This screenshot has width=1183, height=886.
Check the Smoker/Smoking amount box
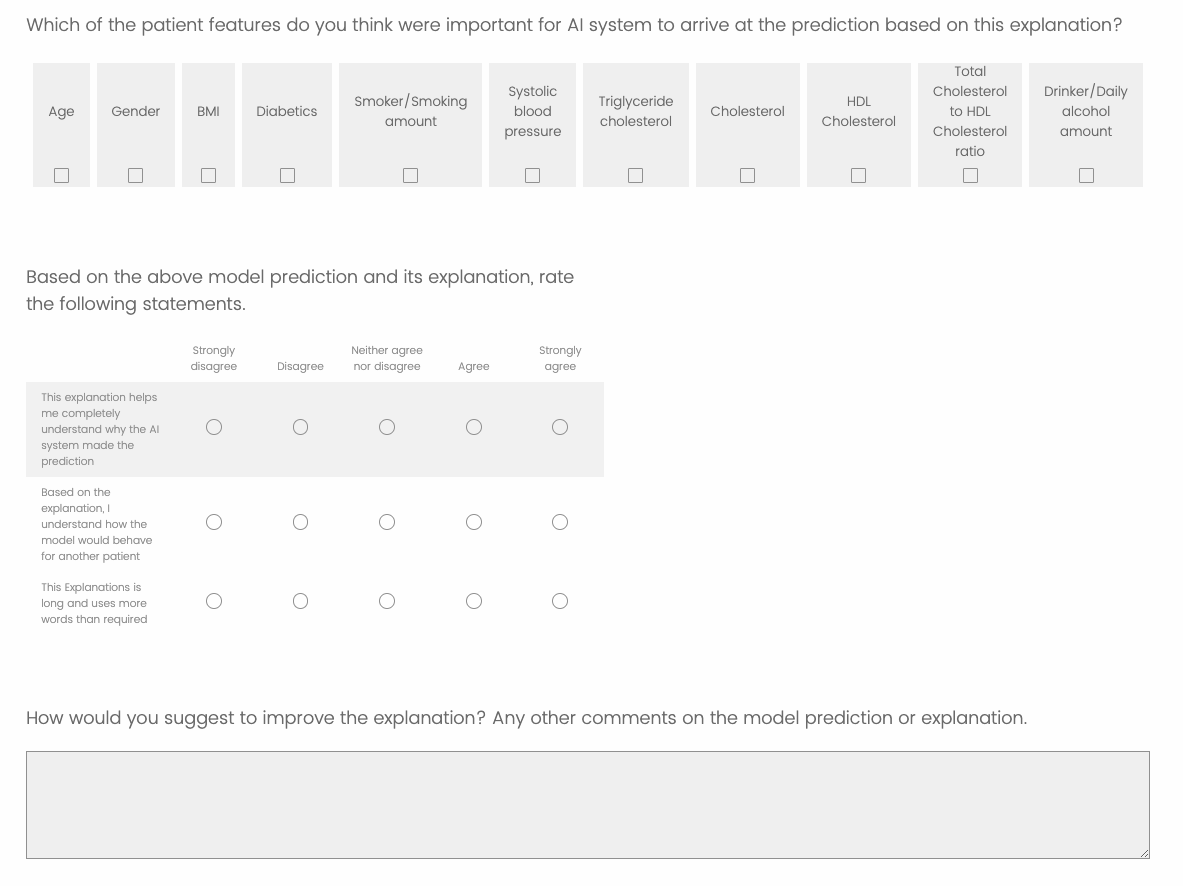click(410, 175)
